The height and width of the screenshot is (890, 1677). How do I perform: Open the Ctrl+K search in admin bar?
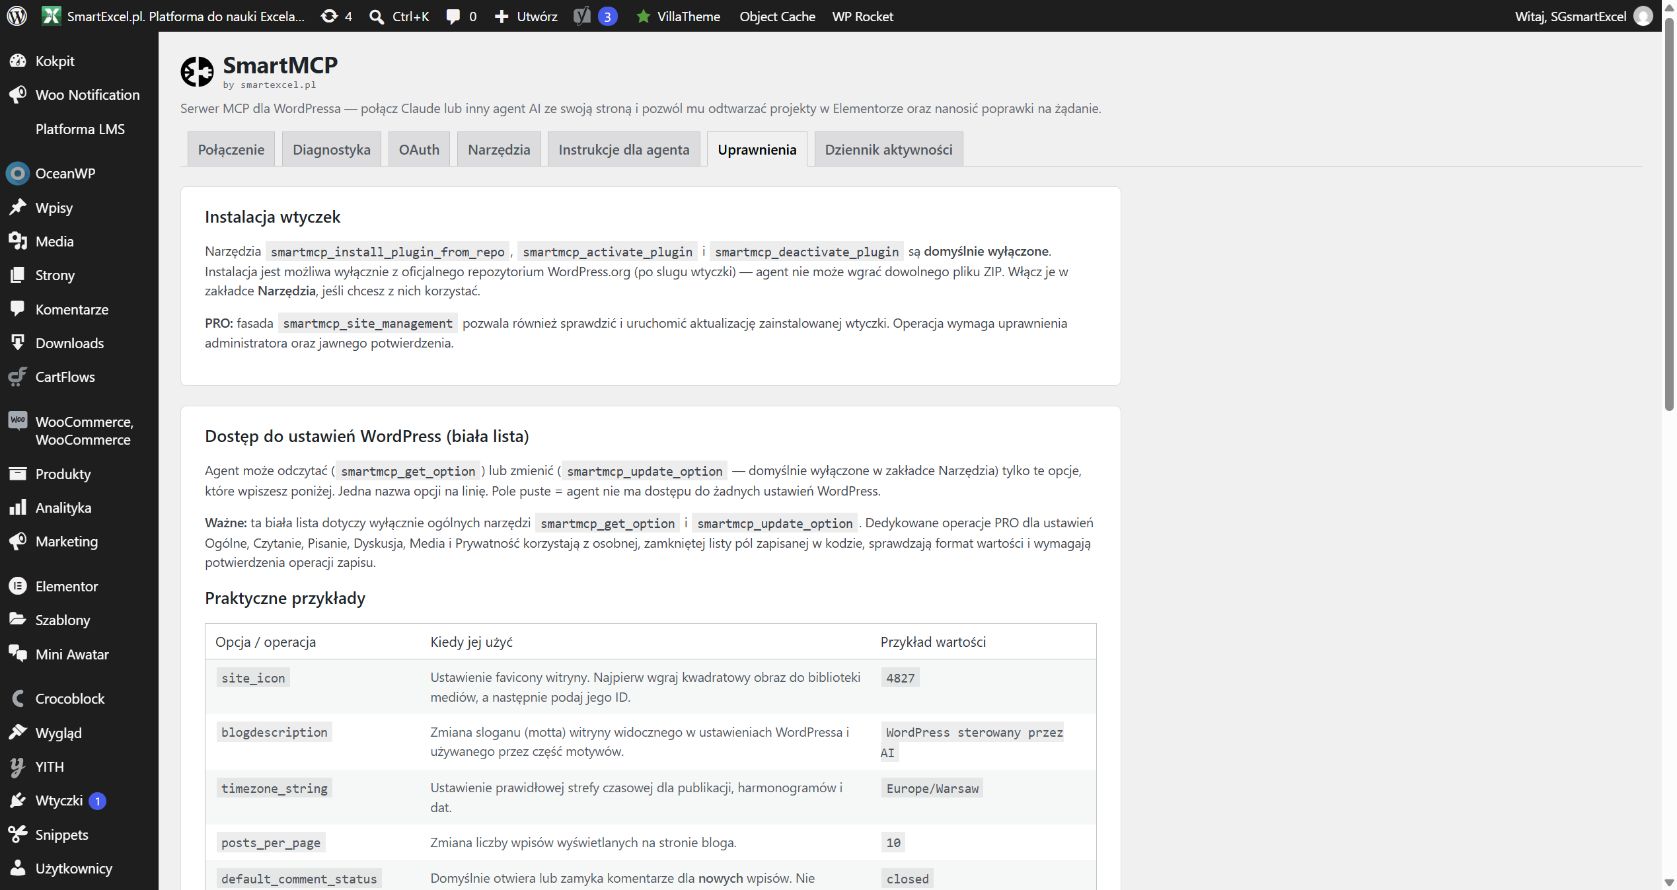coord(399,16)
